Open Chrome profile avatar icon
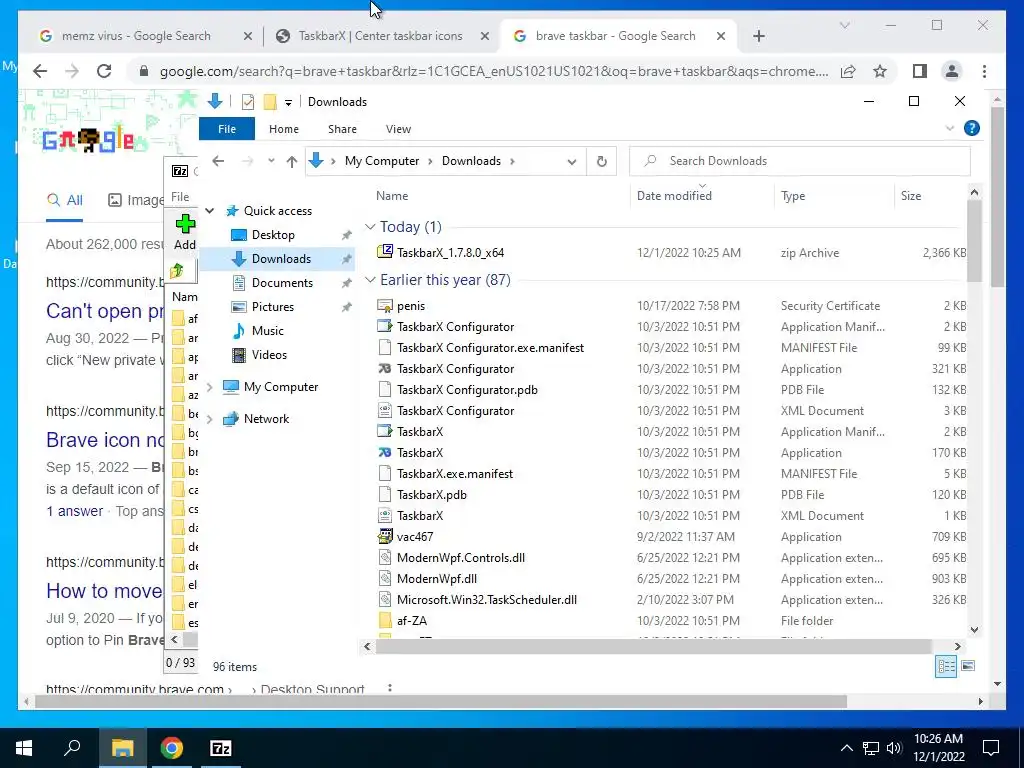This screenshot has height=768, width=1024. click(x=952, y=71)
